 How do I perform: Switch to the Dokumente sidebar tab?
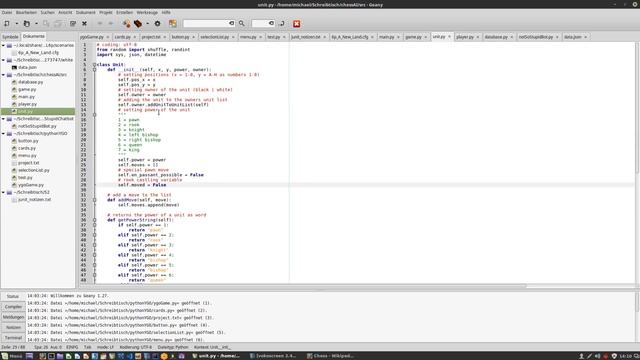33,36
